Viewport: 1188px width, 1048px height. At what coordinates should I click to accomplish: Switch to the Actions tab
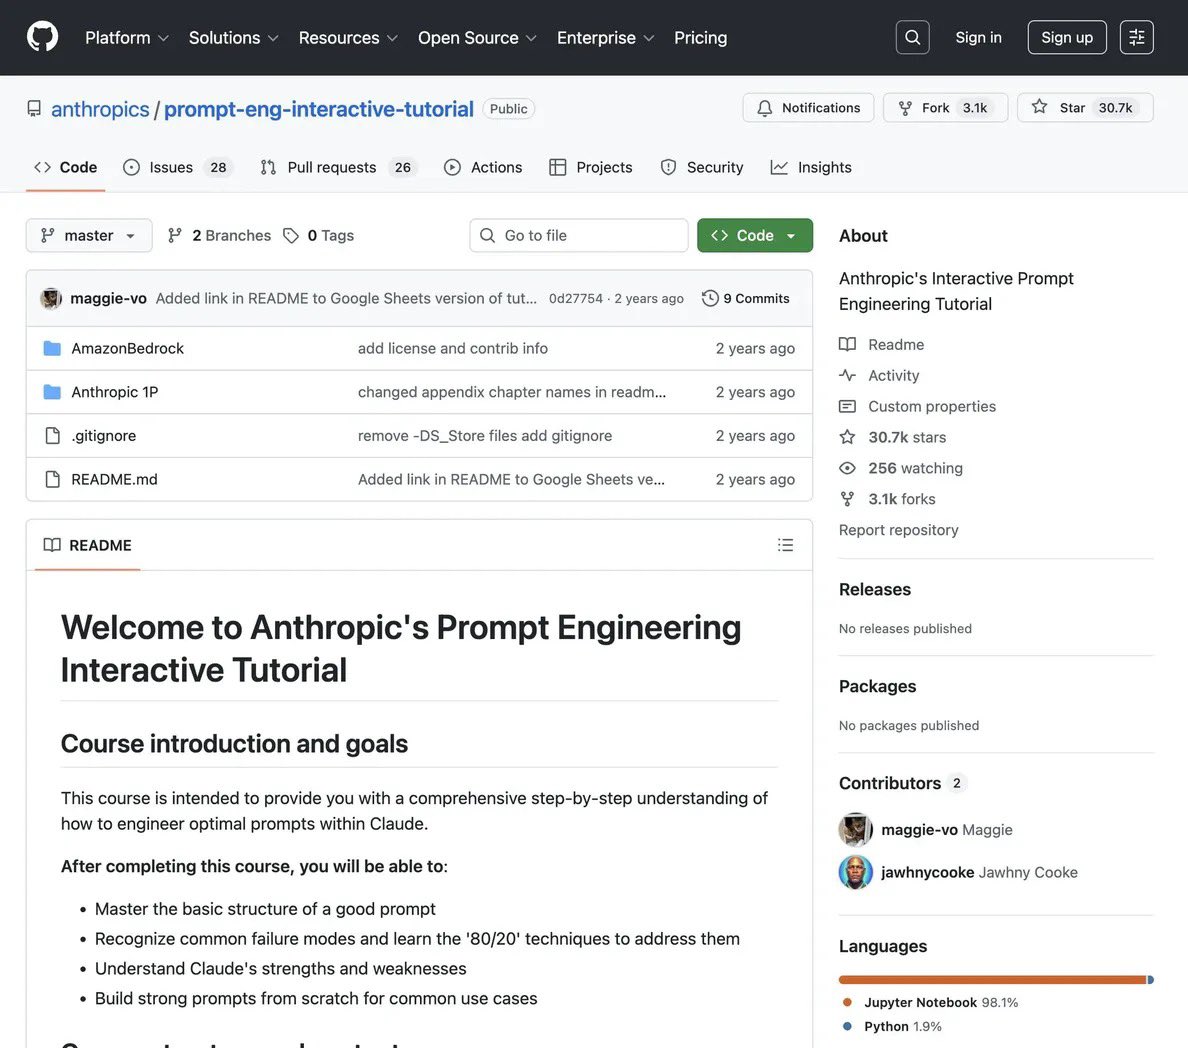click(x=483, y=167)
